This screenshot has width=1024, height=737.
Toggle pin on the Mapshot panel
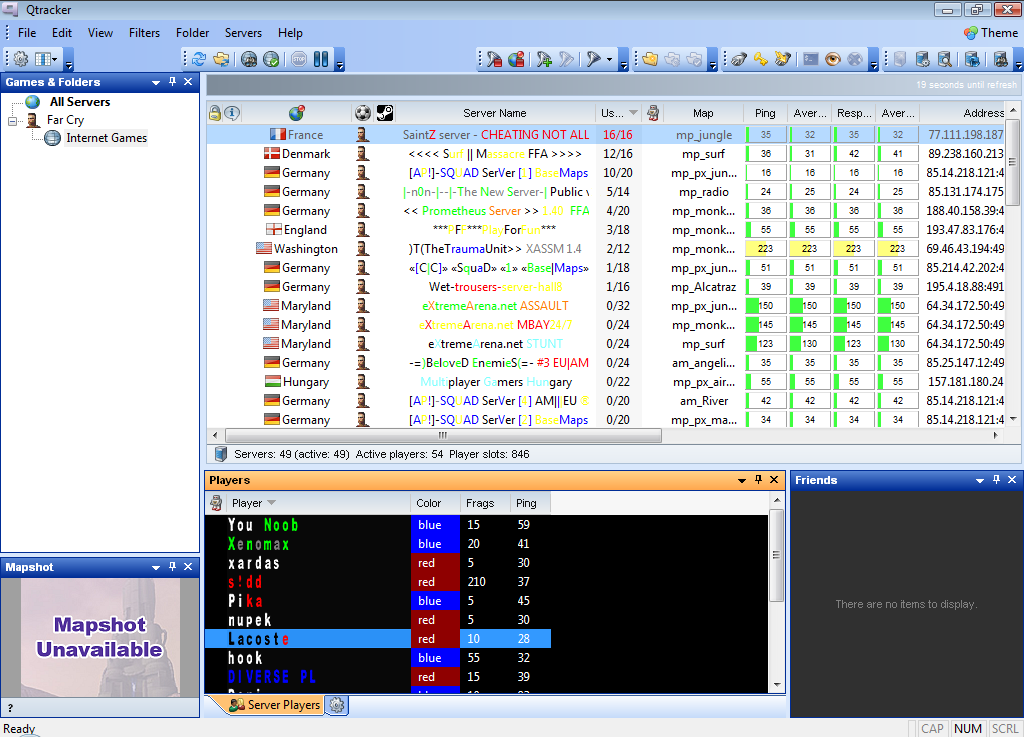click(x=172, y=567)
